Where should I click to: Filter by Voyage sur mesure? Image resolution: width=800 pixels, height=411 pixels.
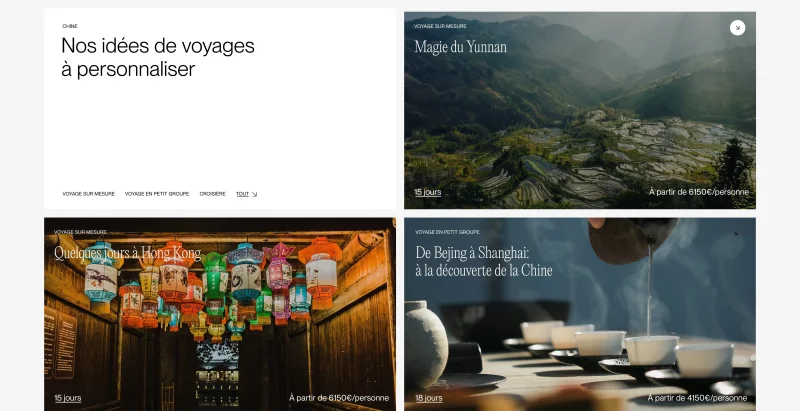pyautogui.click(x=88, y=194)
